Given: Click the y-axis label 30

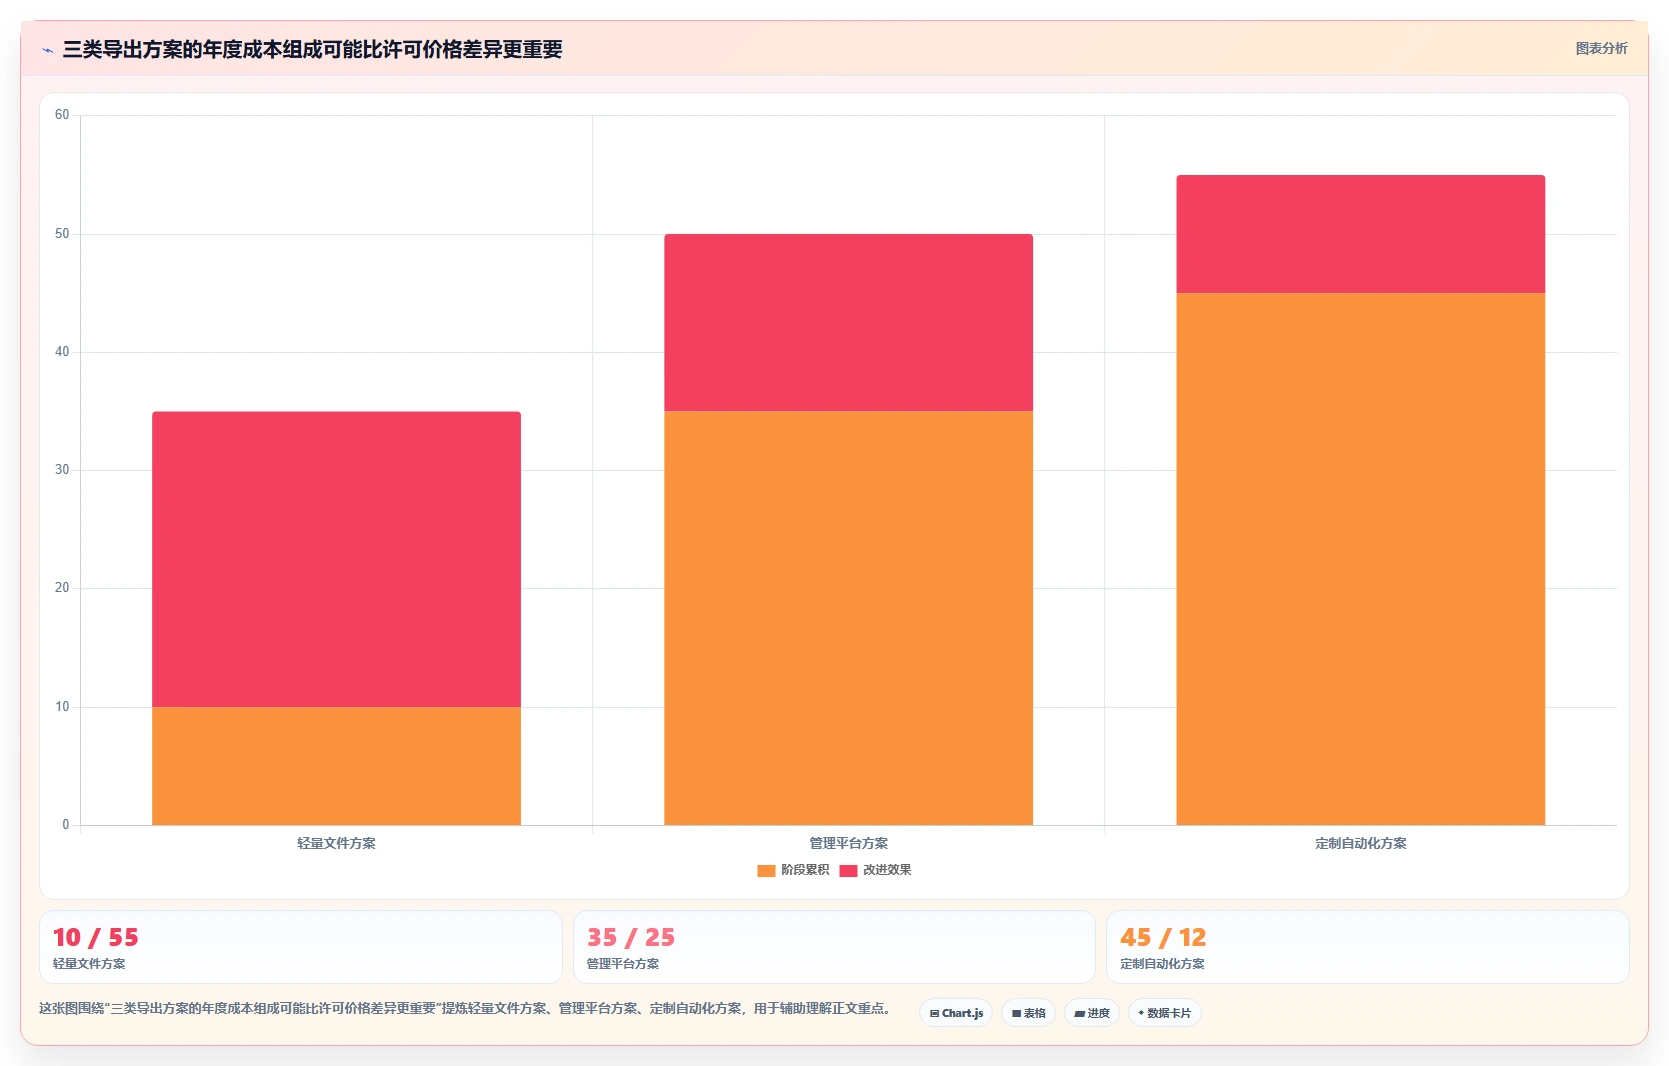Looking at the screenshot, I should point(62,470).
